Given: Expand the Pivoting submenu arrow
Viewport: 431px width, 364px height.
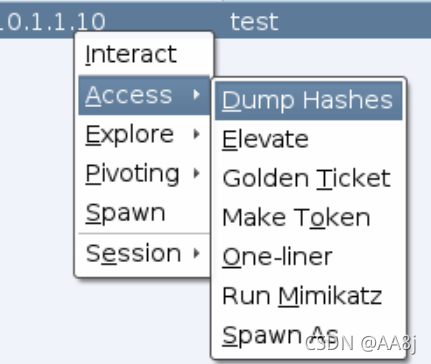Looking at the screenshot, I should [197, 173].
